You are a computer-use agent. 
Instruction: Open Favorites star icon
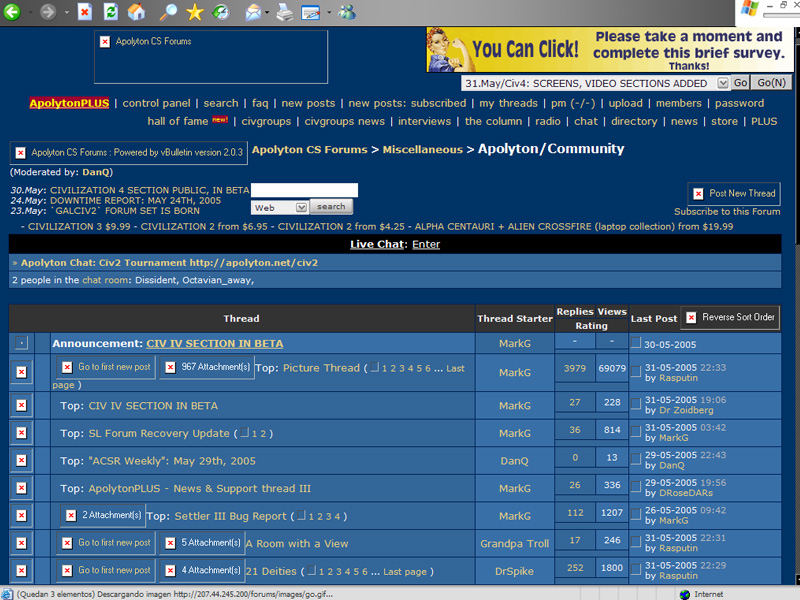[x=194, y=12]
